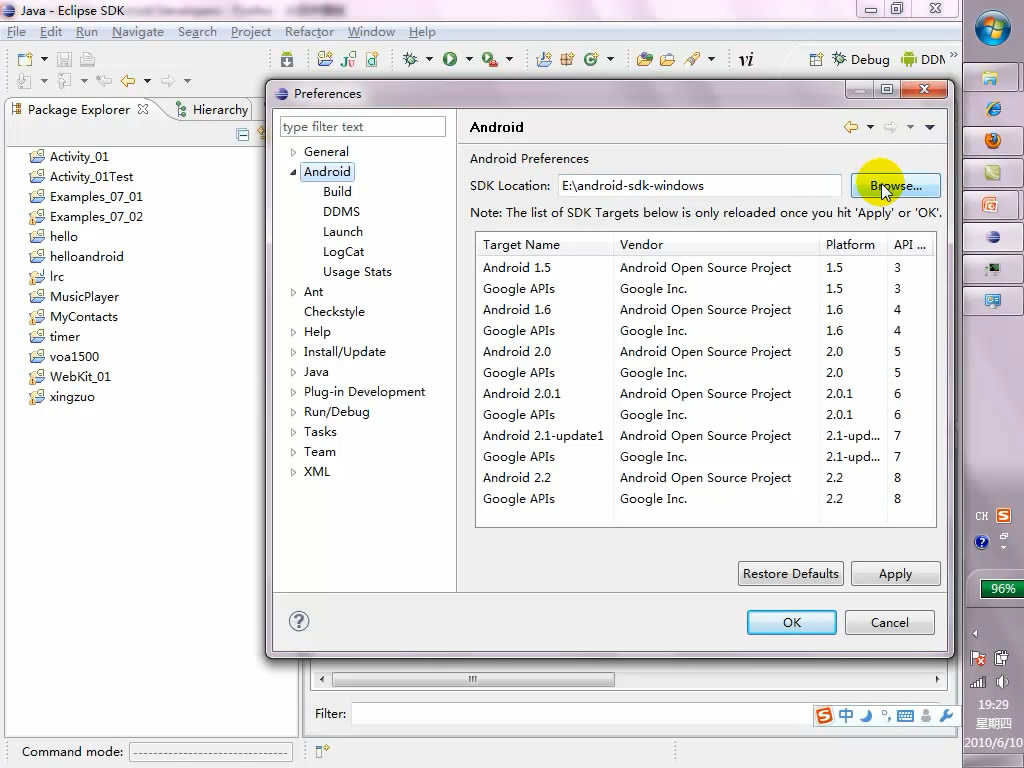Click the Debug bug icon in toolbar
The height and width of the screenshot is (768, 1024).
tap(410, 60)
